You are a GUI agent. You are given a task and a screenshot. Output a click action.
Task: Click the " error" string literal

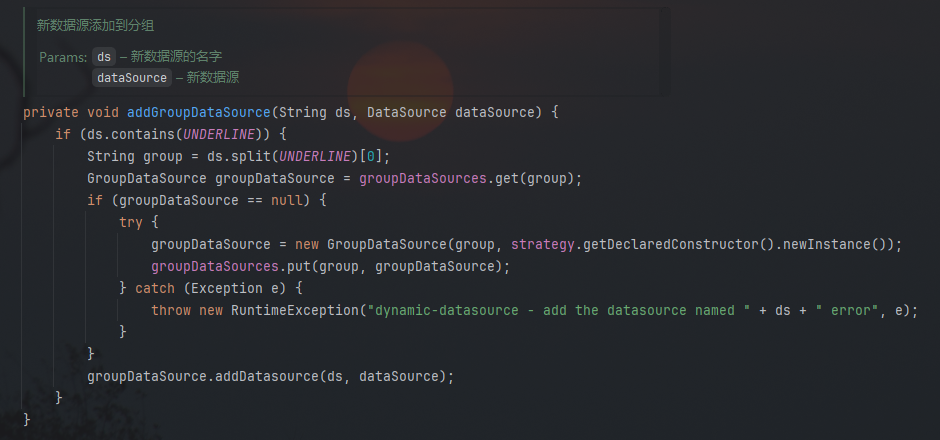pos(846,311)
